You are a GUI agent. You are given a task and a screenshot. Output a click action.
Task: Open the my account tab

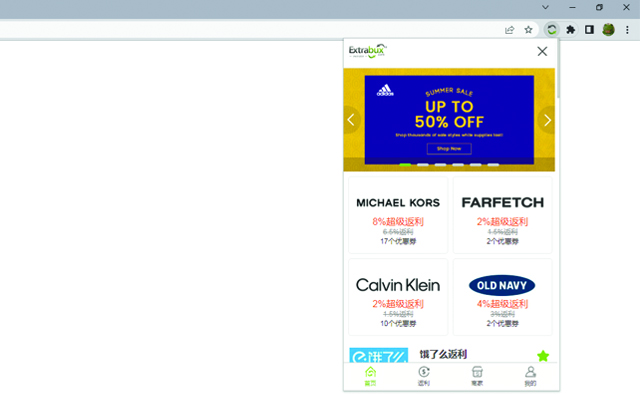point(530,376)
